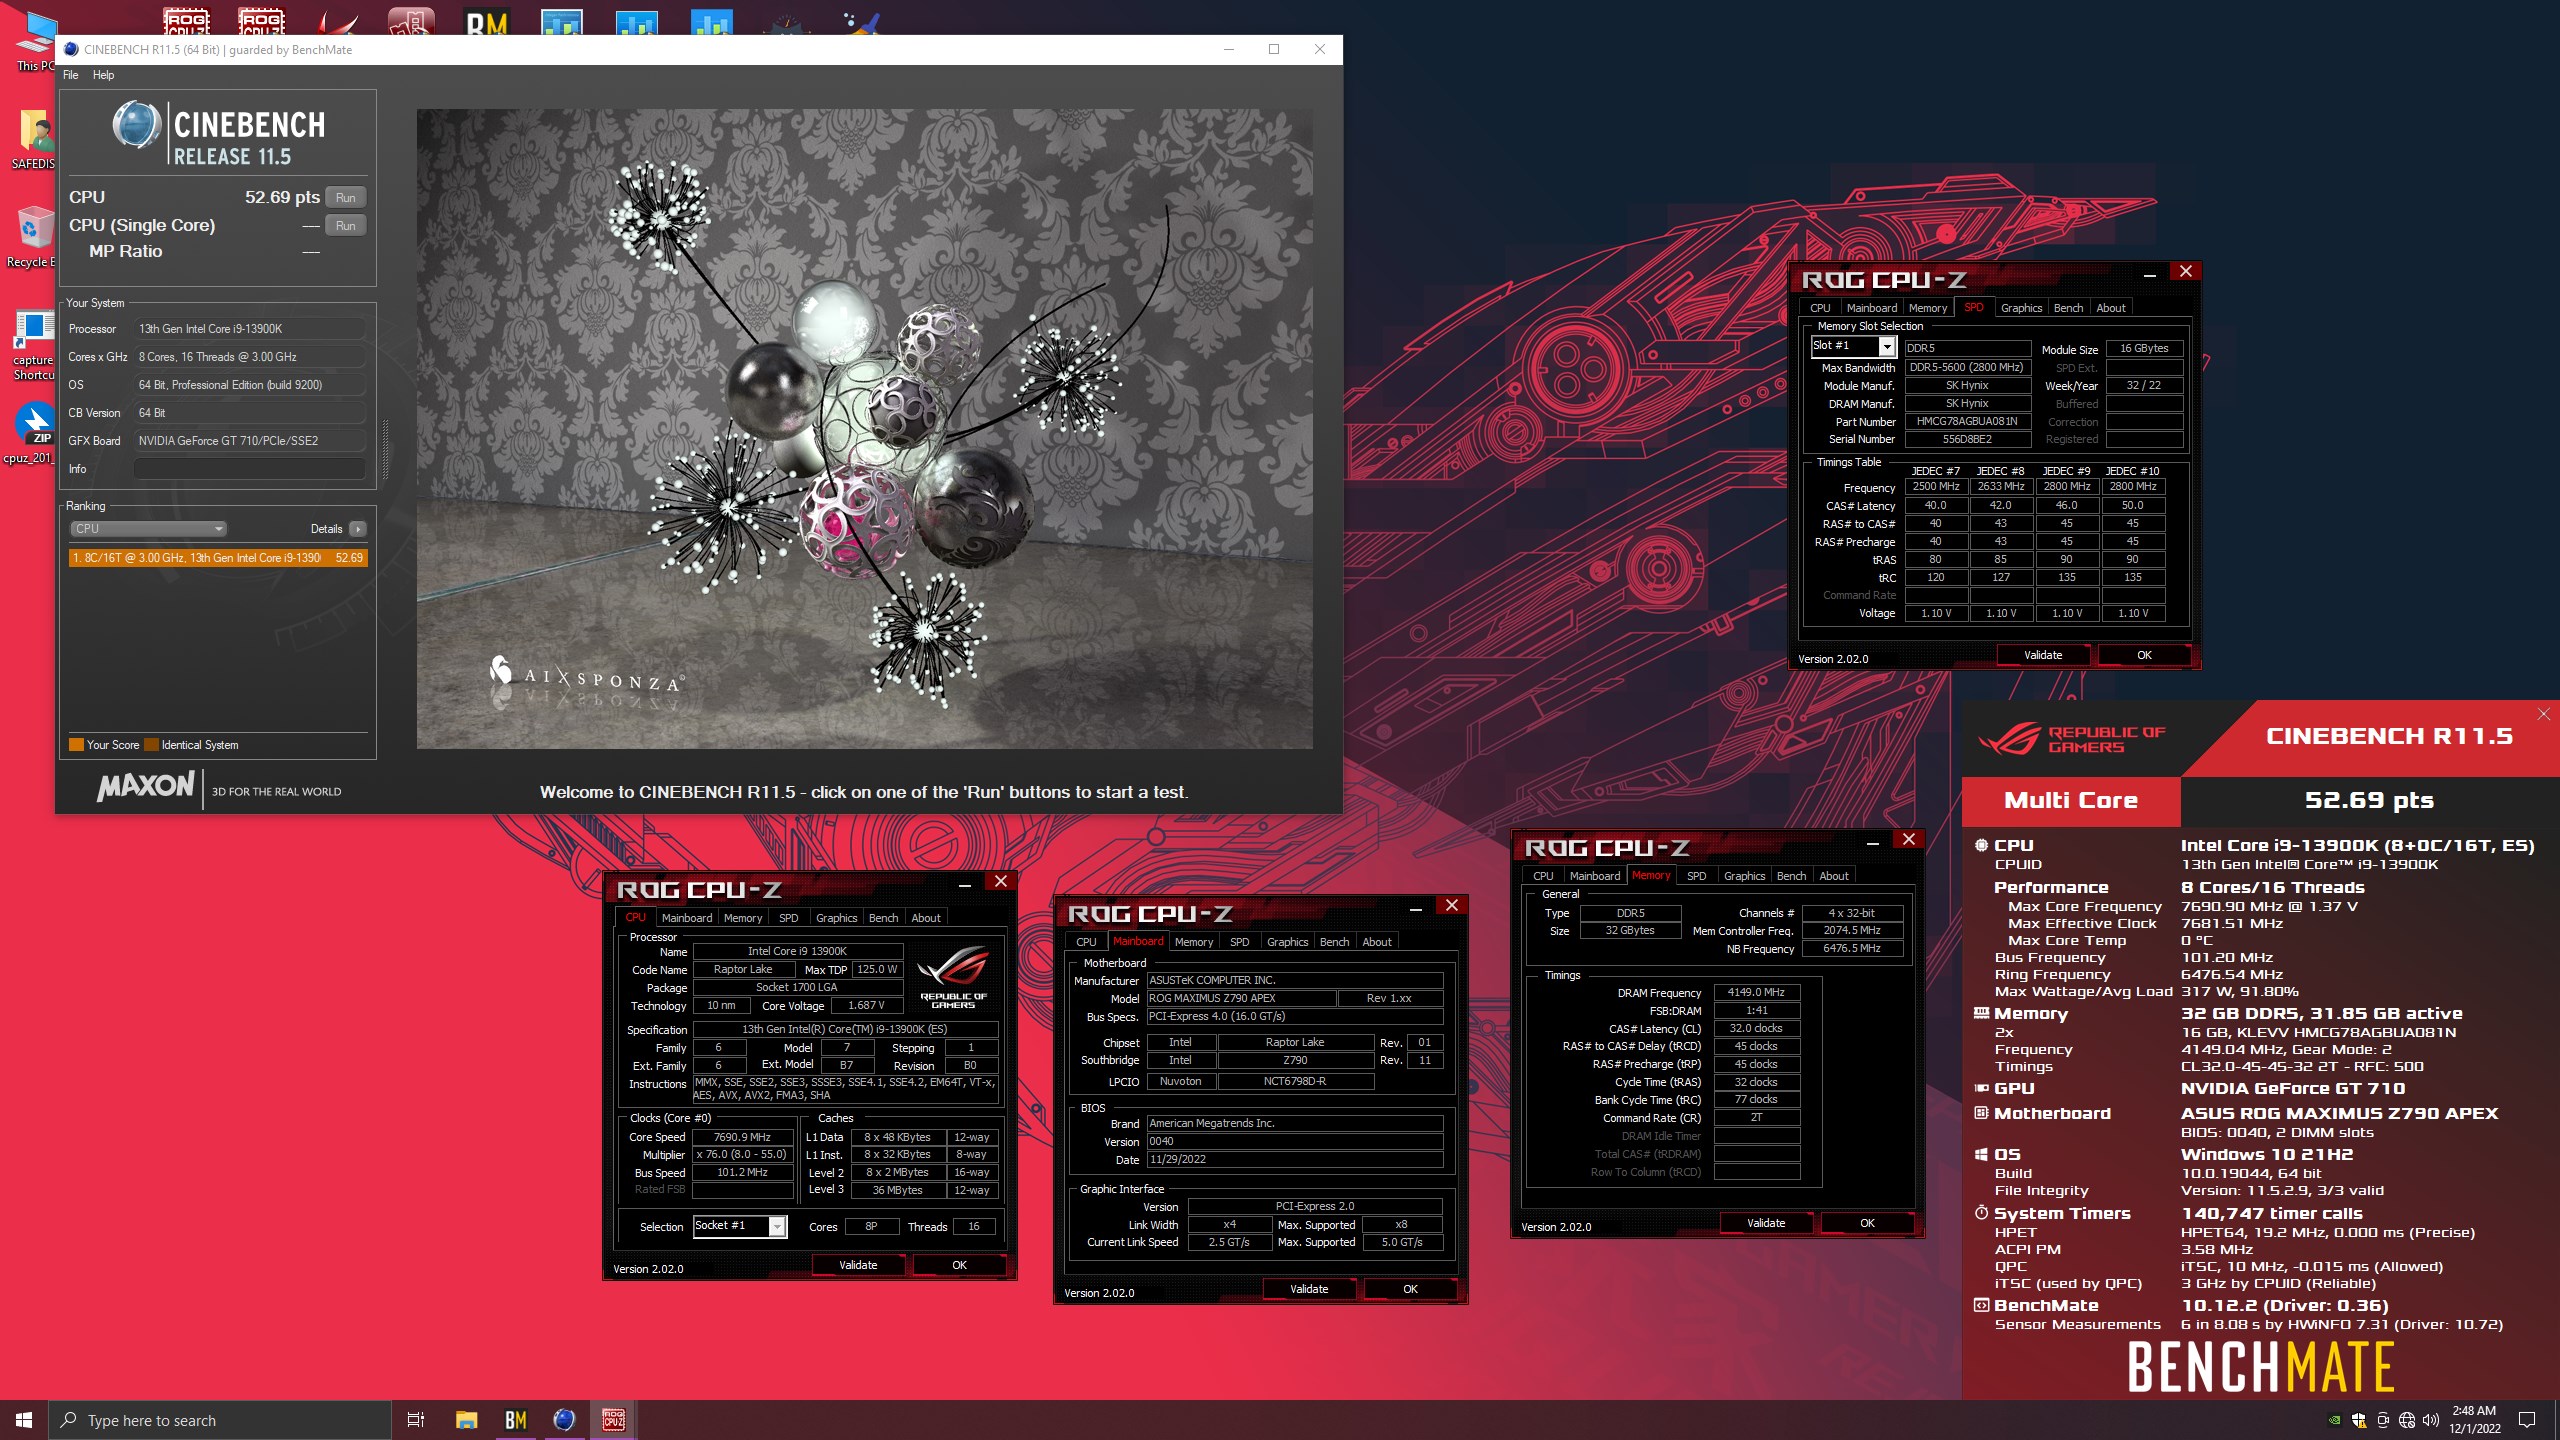
Task: Click the Windows Start button
Action: tap(24, 1420)
